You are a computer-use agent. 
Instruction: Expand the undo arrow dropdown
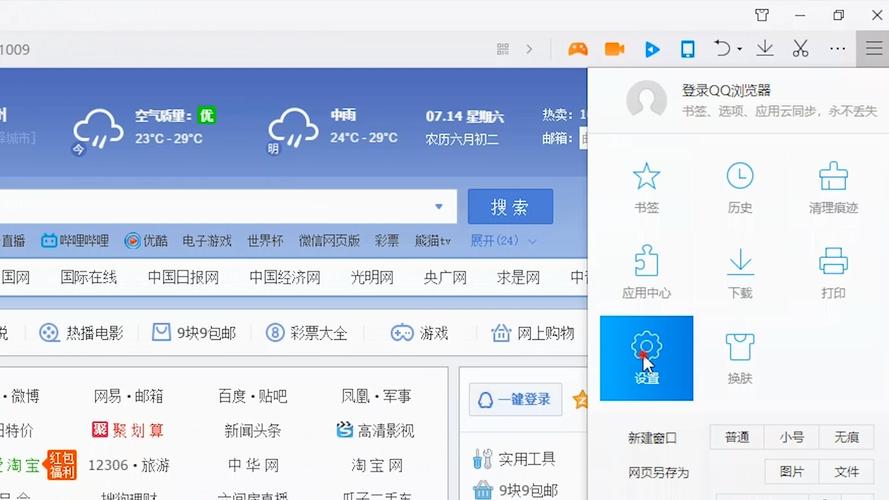point(739,49)
